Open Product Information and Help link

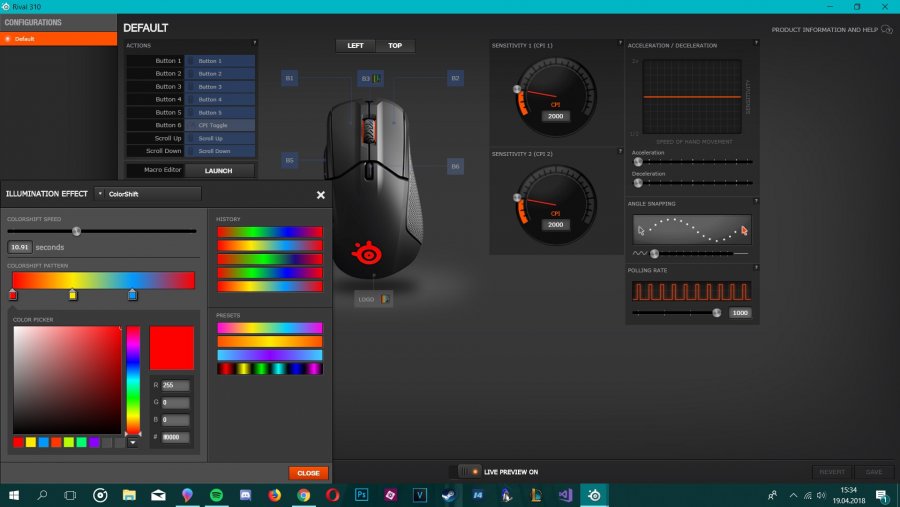(x=824, y=29)
